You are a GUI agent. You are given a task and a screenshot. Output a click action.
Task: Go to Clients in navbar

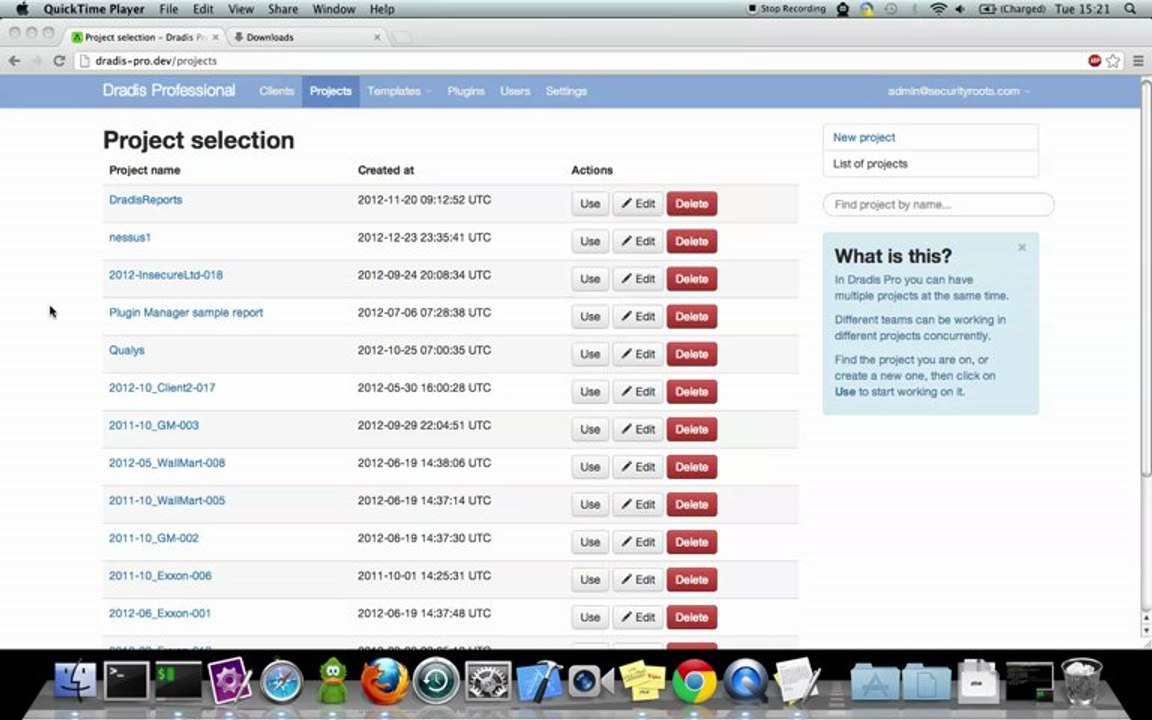(276, 91)
